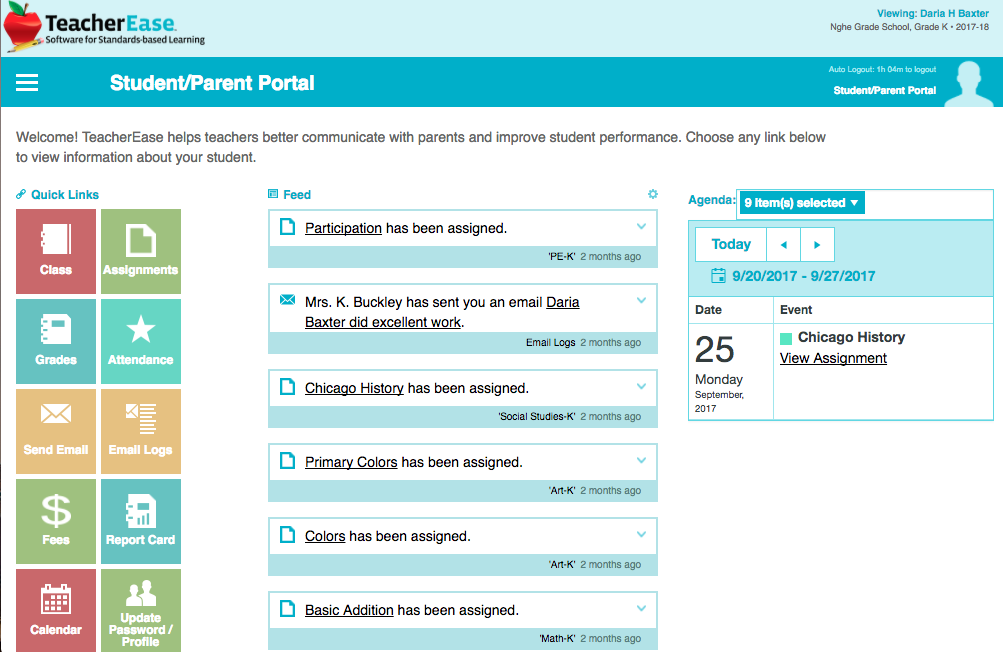
Task: Expand the agenda items selected dropdown
Action: (802, 203)
